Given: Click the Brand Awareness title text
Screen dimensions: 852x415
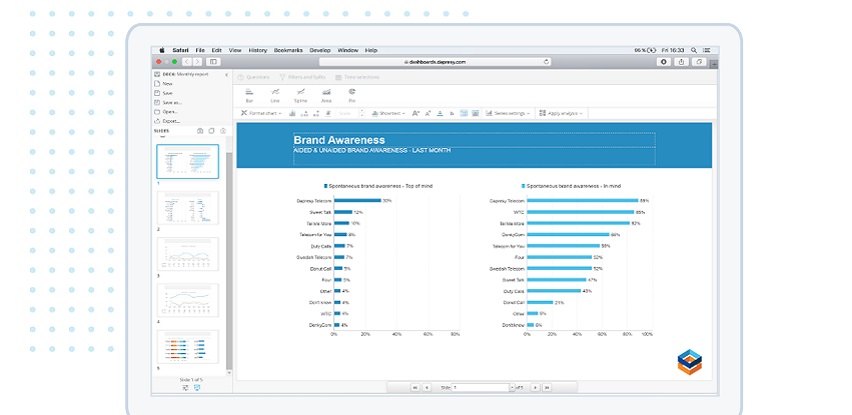Looking at the screenshot, I should (339, 140).
